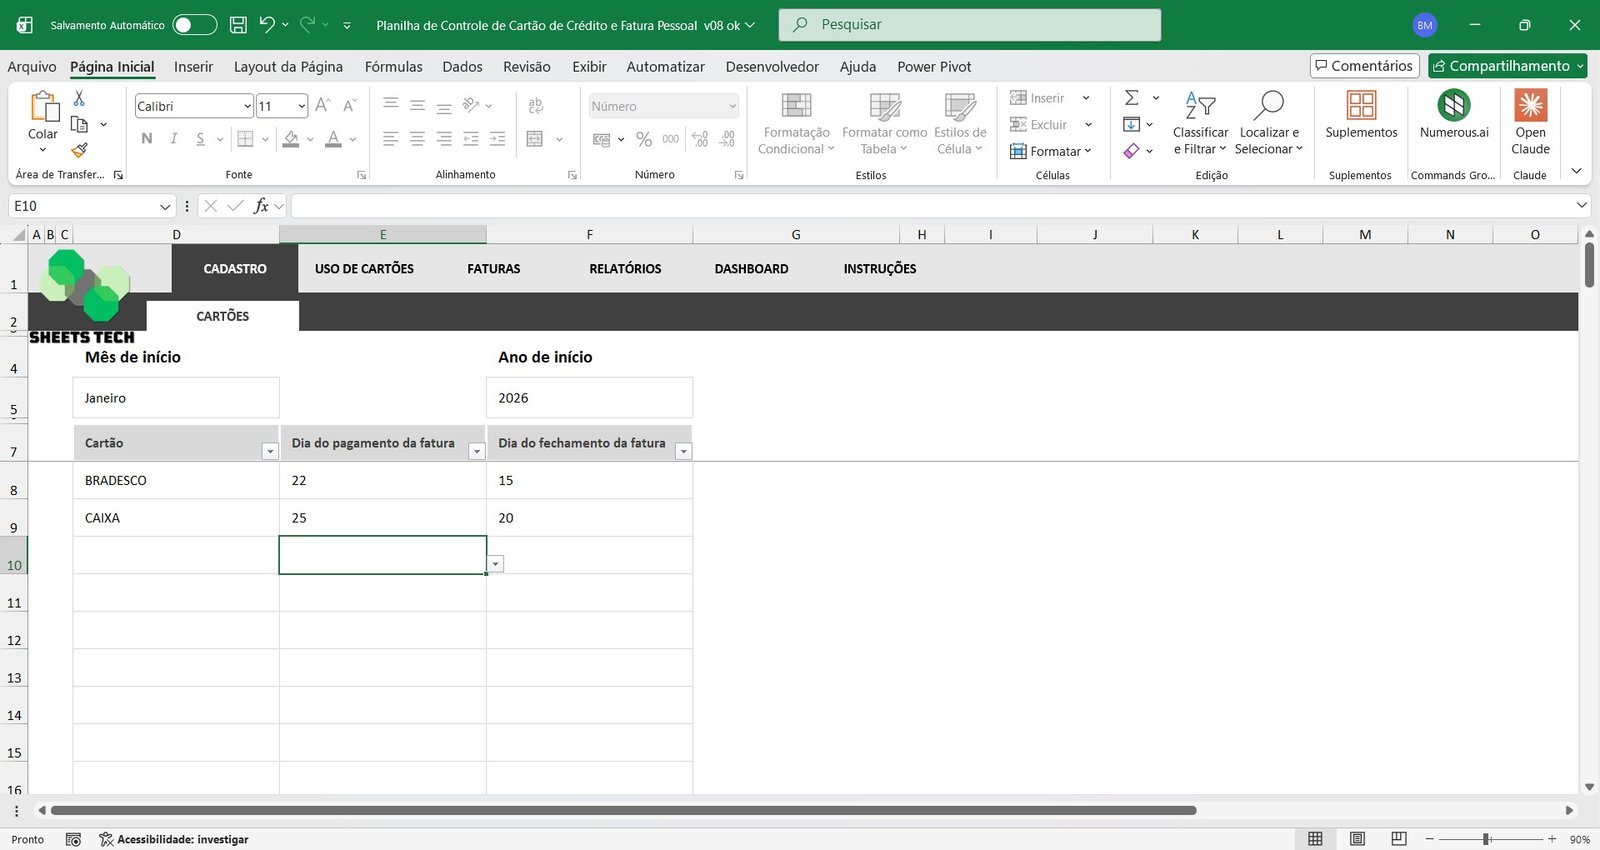Switch to the Fórmulas ribbon tab
The height and width of the screenshot is (850, 1600).
click(393, 67)
